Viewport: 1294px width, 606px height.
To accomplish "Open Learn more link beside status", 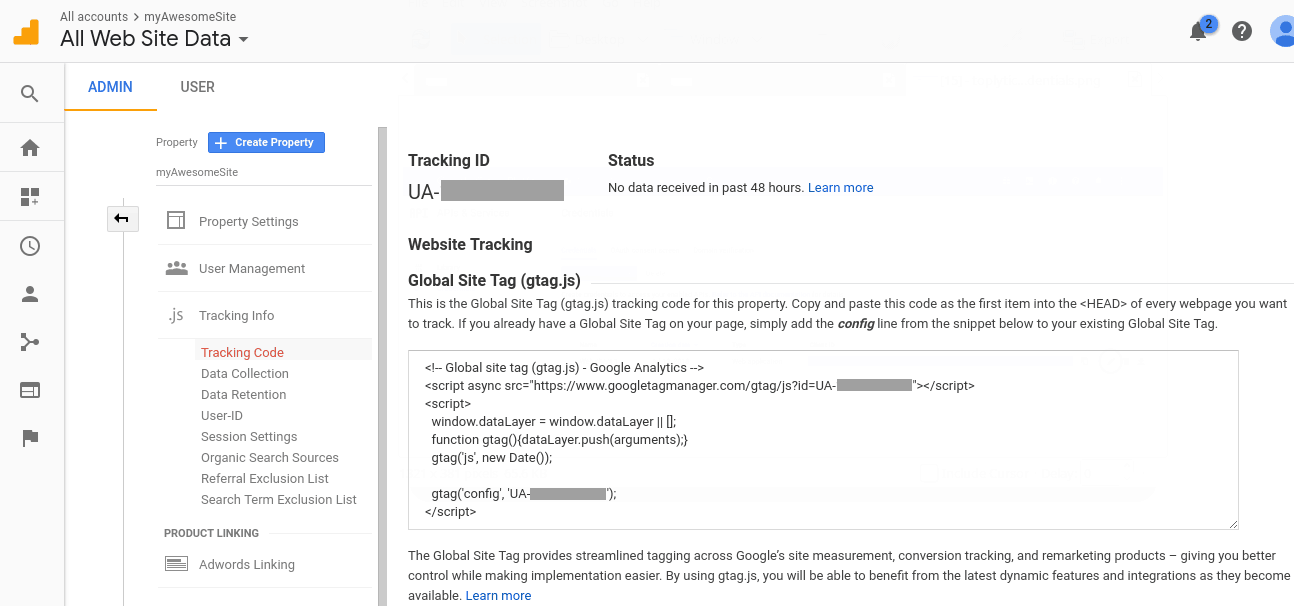I will click(x=840, y=188).
